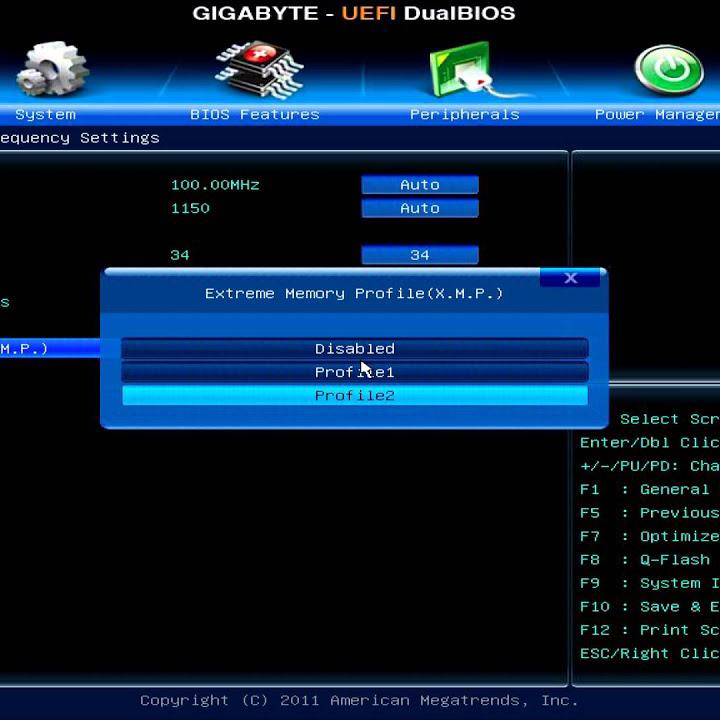
Task: Open BIOS Features via the chip icon
Action: tap(258, 69)
